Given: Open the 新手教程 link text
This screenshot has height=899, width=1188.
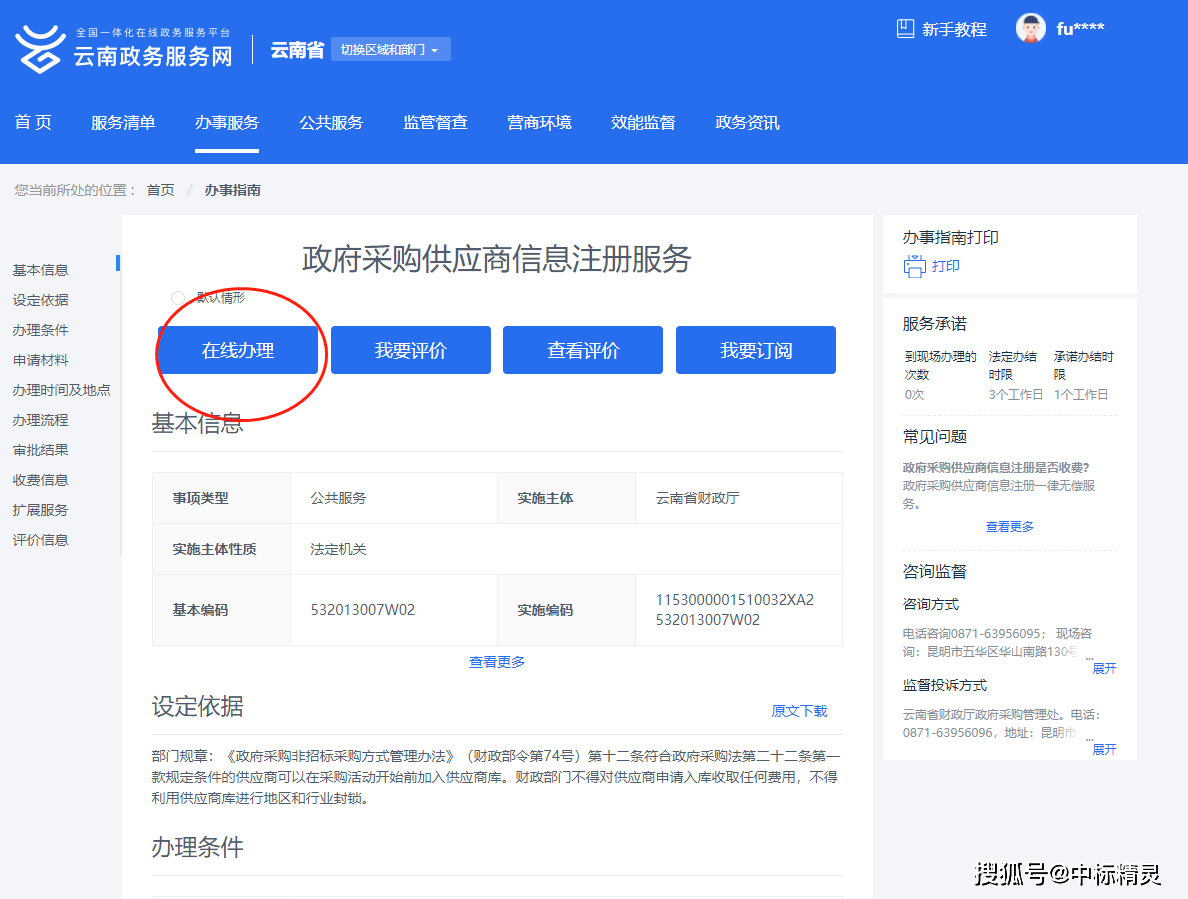Looking at the screenshot, I should (x=954, y=30).
